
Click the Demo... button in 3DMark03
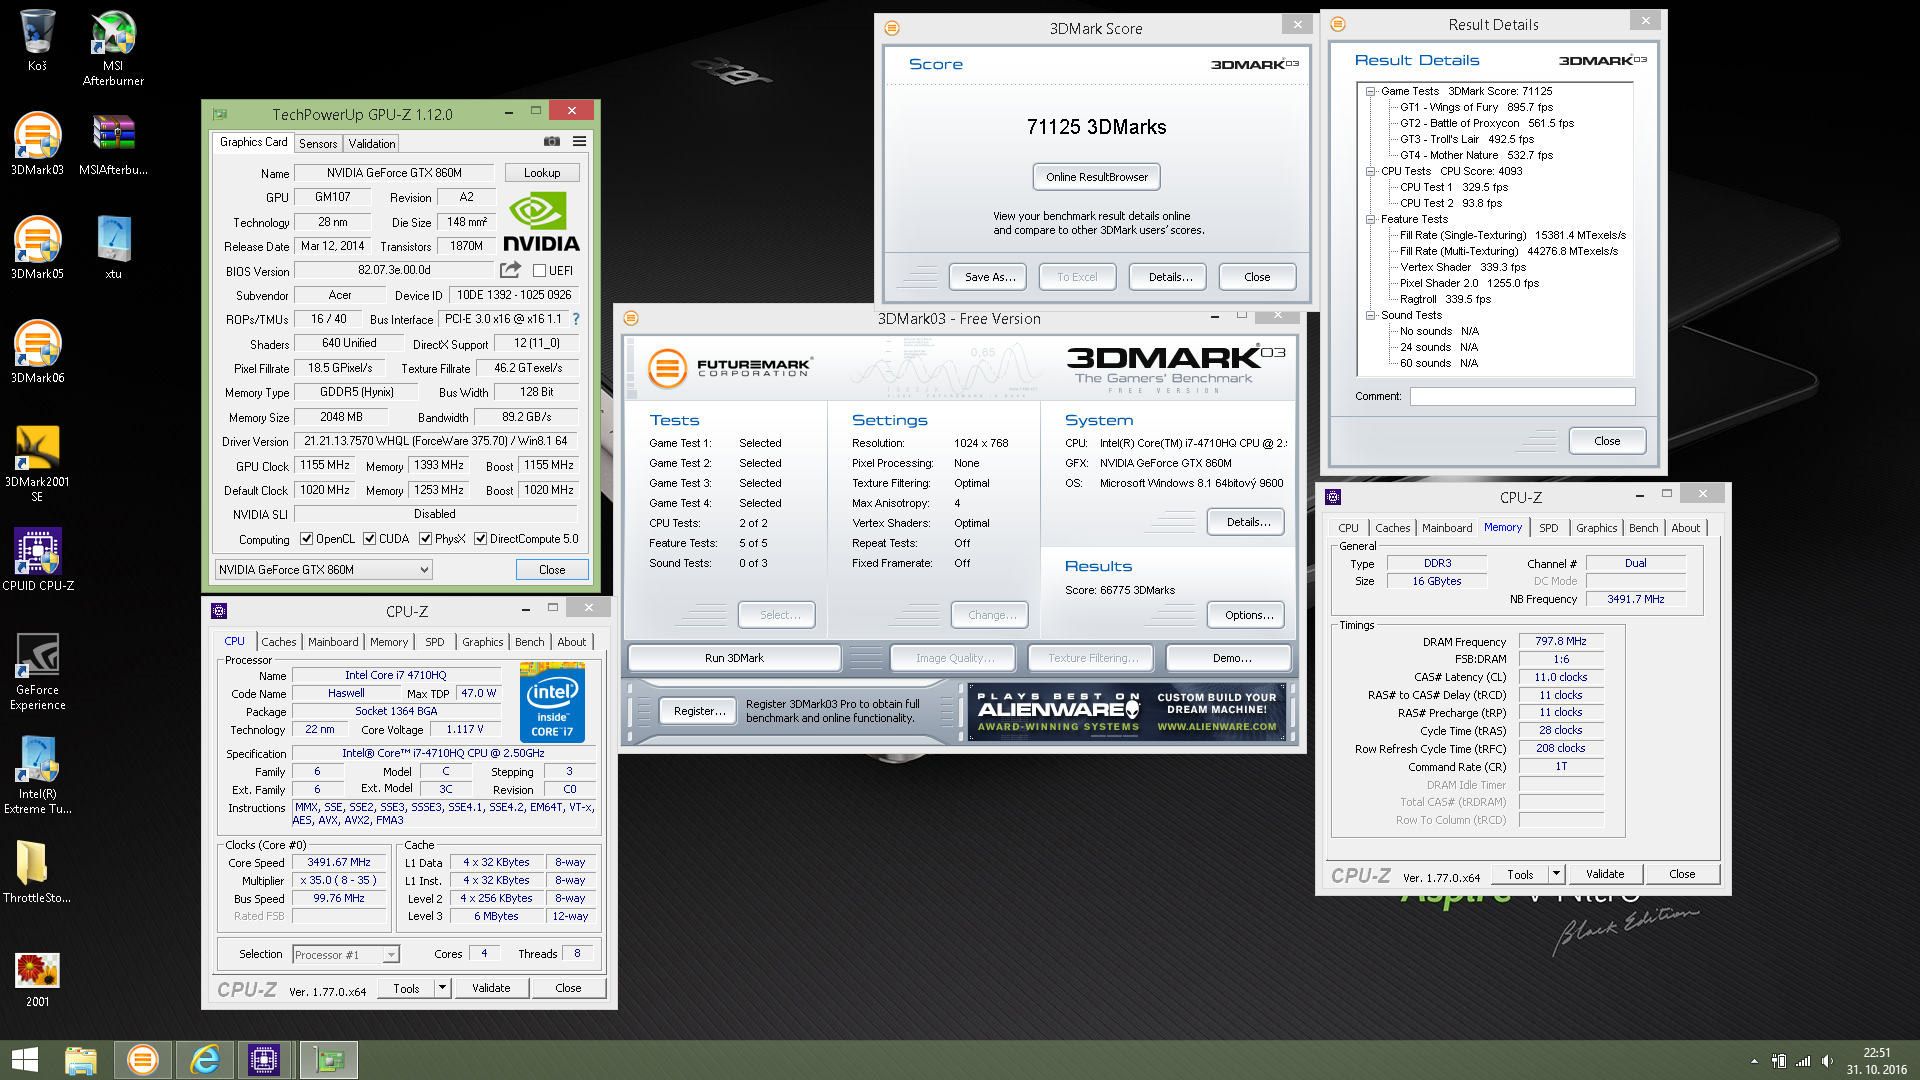coord(1231,658)
